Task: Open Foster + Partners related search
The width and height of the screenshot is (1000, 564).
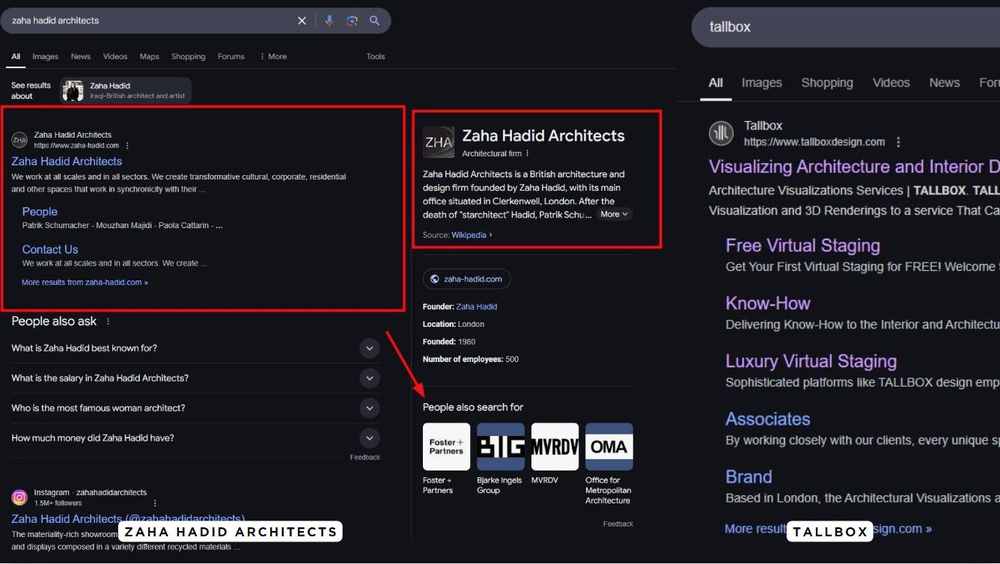Action: click(x=446, y=459)
